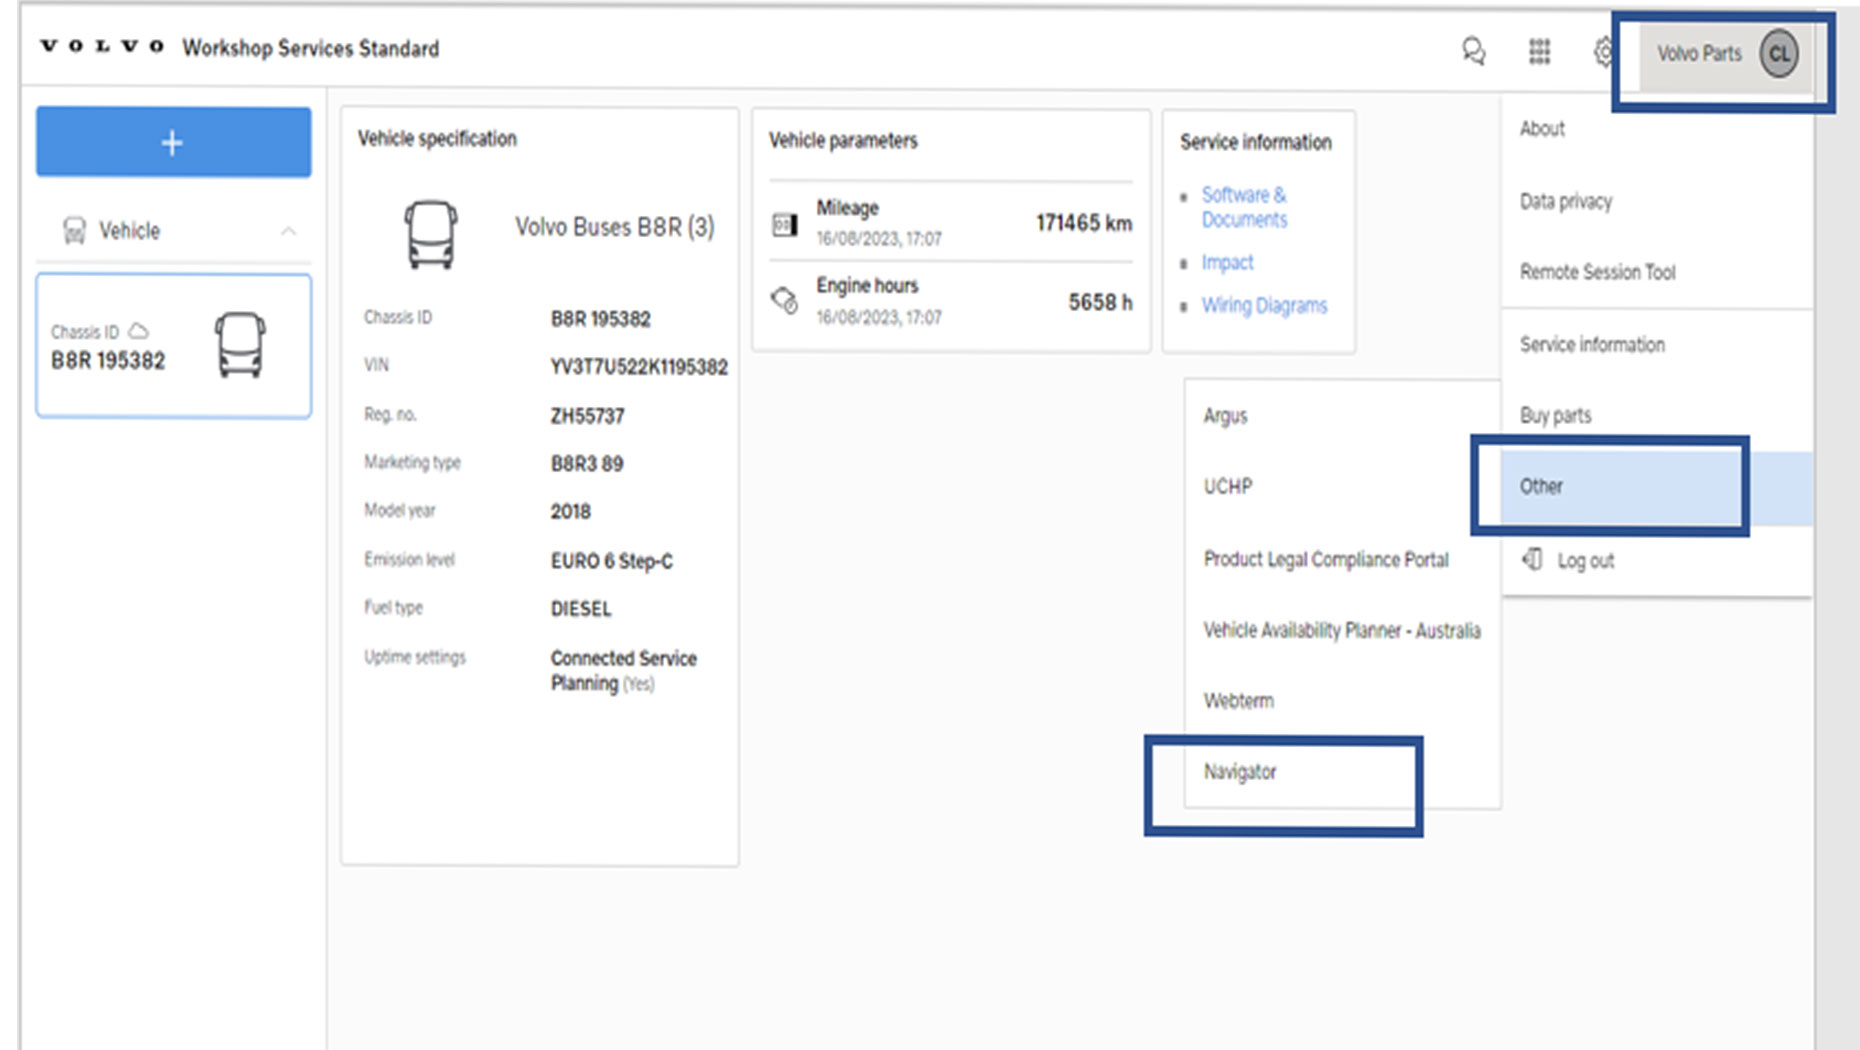Click the Mileage odometer icon

786,222
